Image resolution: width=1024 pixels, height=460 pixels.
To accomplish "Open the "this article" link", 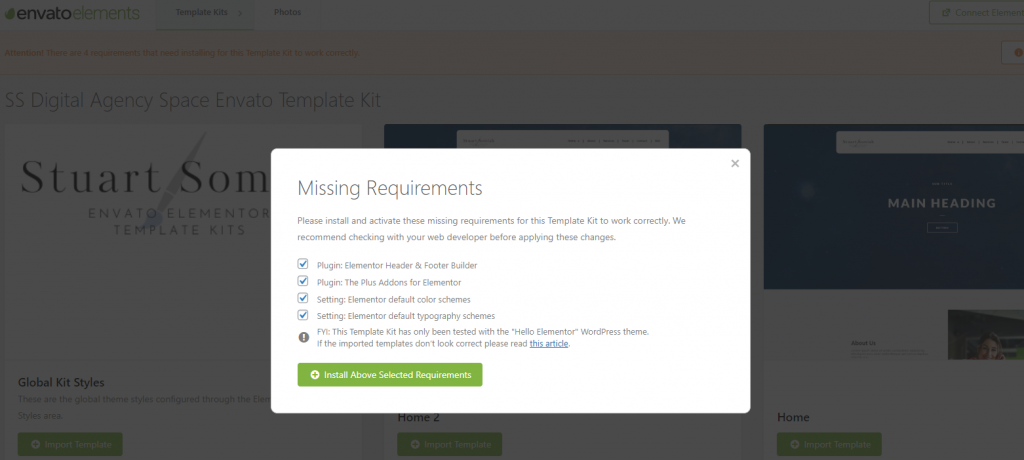I will pos(549,343).
